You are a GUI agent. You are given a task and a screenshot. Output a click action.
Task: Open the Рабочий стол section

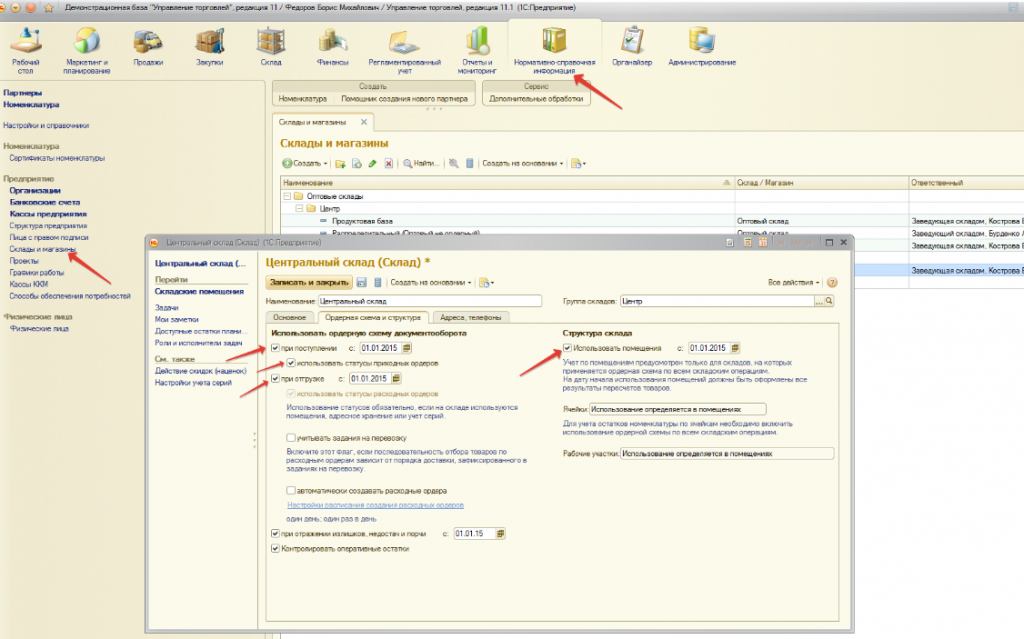25,50
